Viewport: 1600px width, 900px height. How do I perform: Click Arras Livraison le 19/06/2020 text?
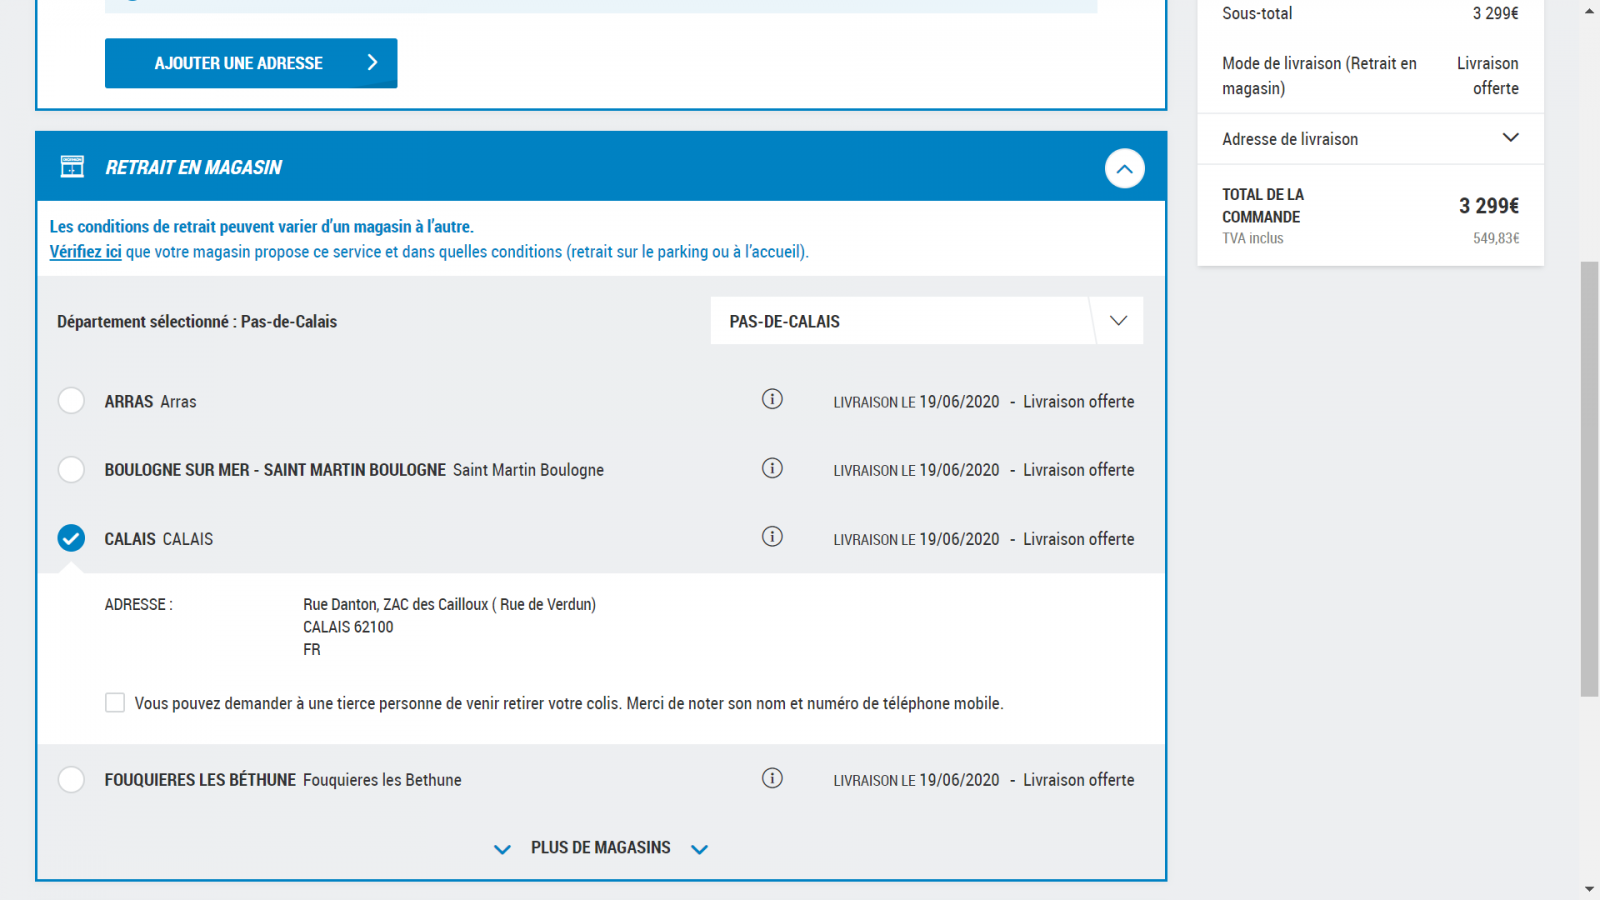coord(916,401)
